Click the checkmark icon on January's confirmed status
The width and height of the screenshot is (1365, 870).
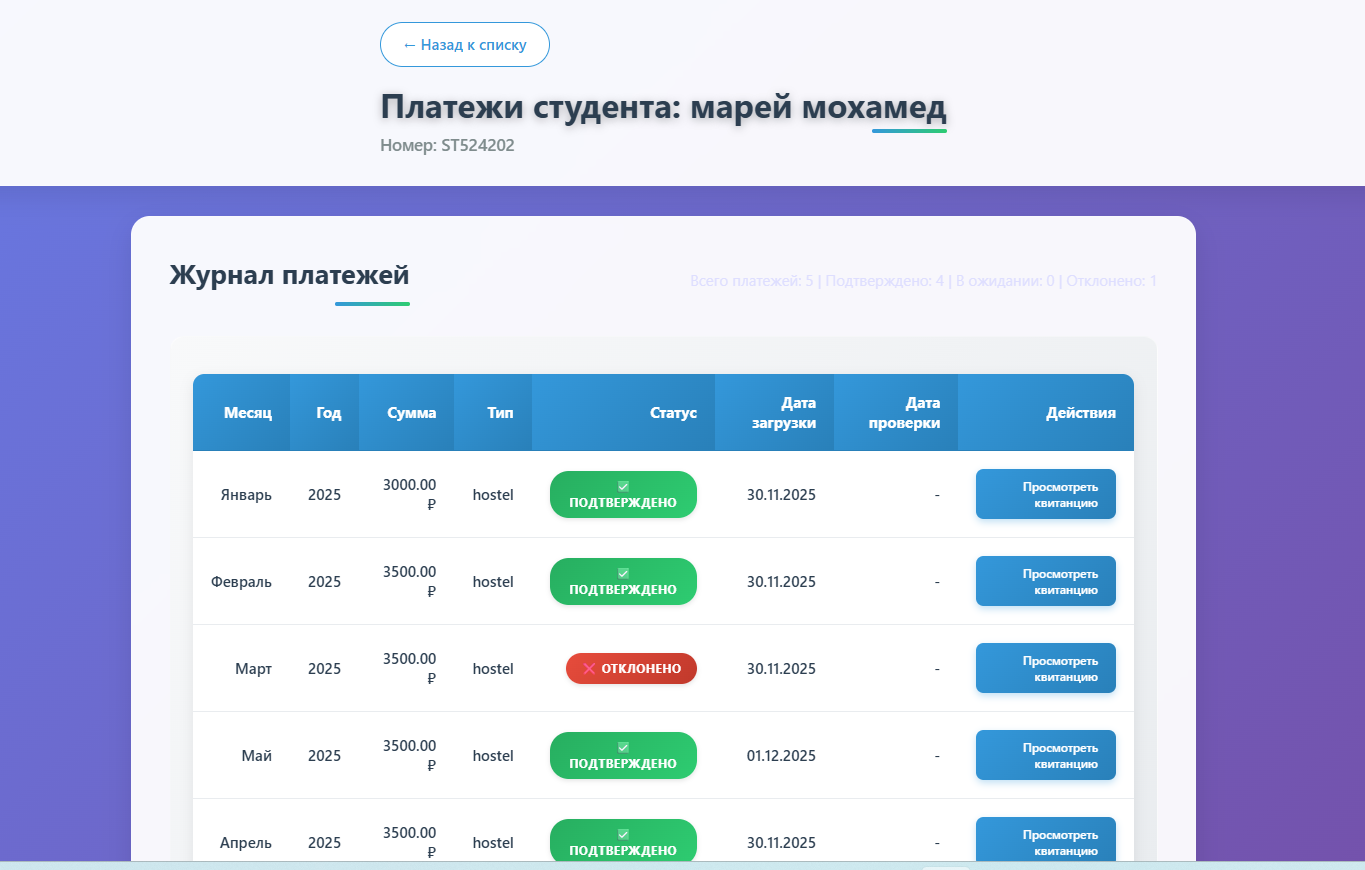[x=622, y=487]
